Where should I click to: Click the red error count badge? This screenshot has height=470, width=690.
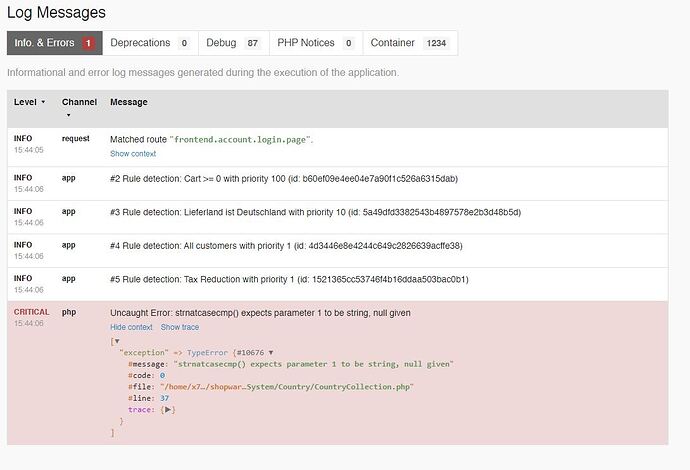click(88, 43)
